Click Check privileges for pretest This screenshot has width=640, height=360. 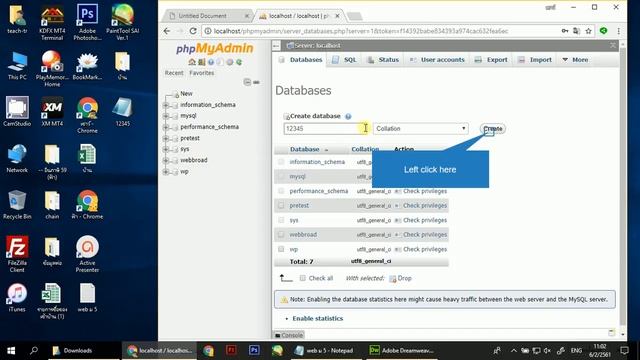pos(424,206)
